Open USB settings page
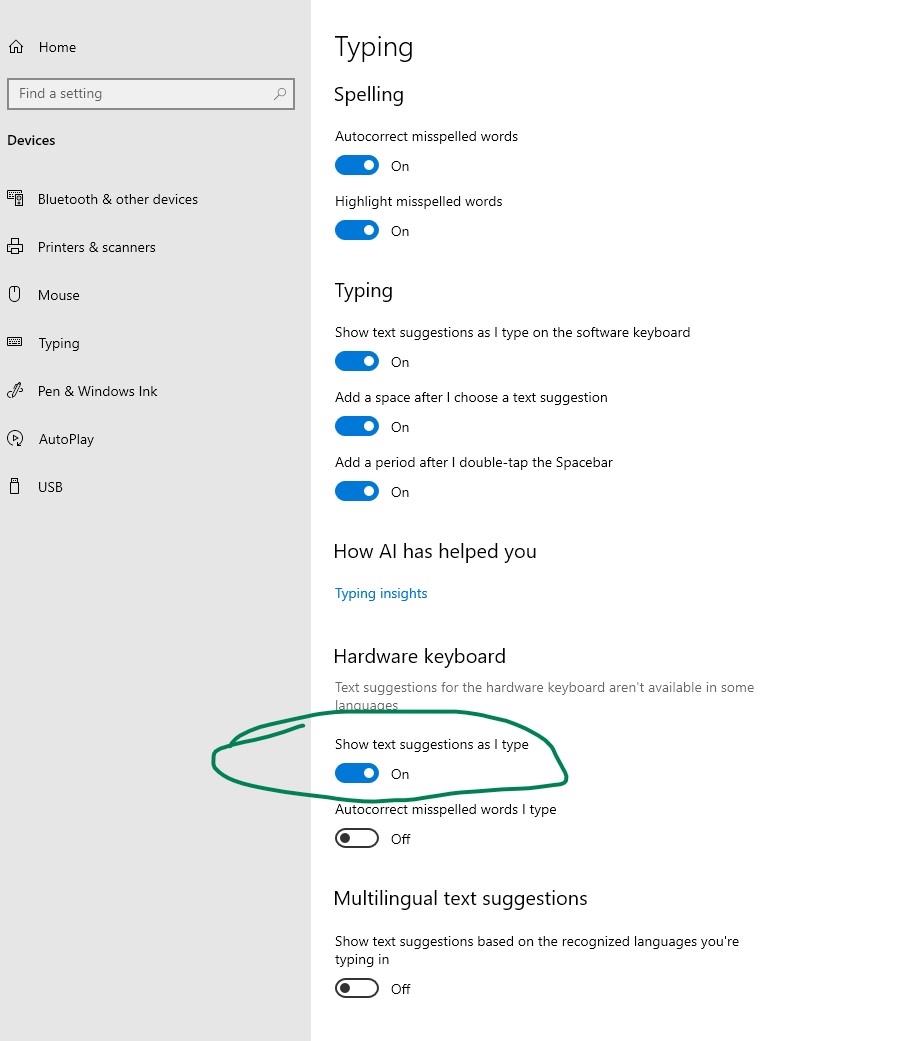Viewport: 915px width, 1041px height. click(x=50, y=487)
